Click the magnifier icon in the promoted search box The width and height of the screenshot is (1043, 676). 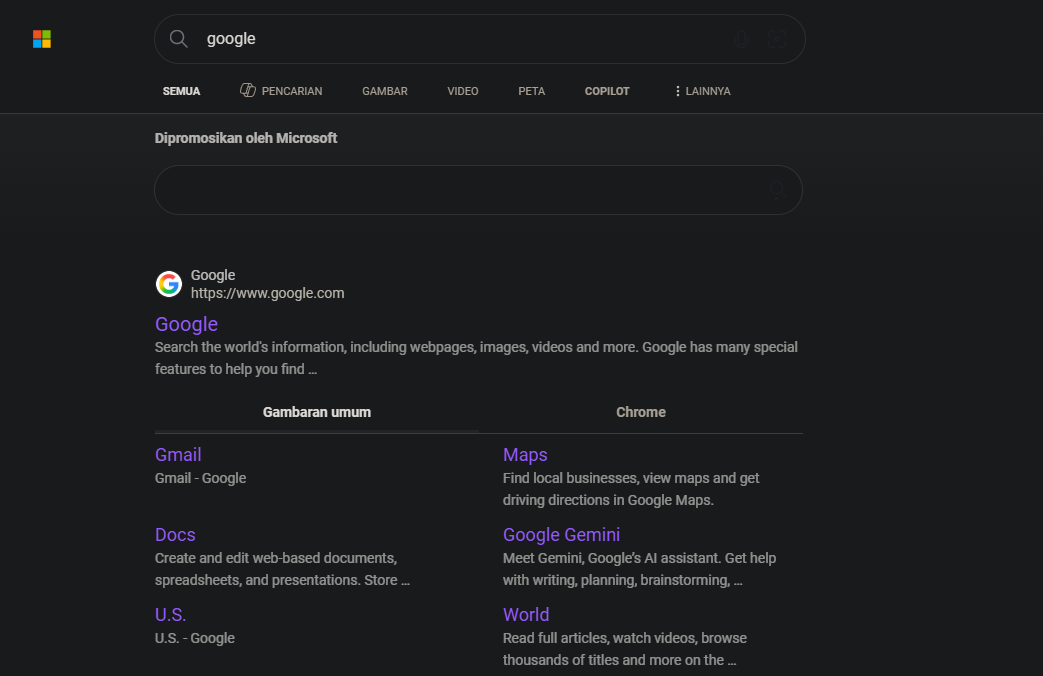777,190
